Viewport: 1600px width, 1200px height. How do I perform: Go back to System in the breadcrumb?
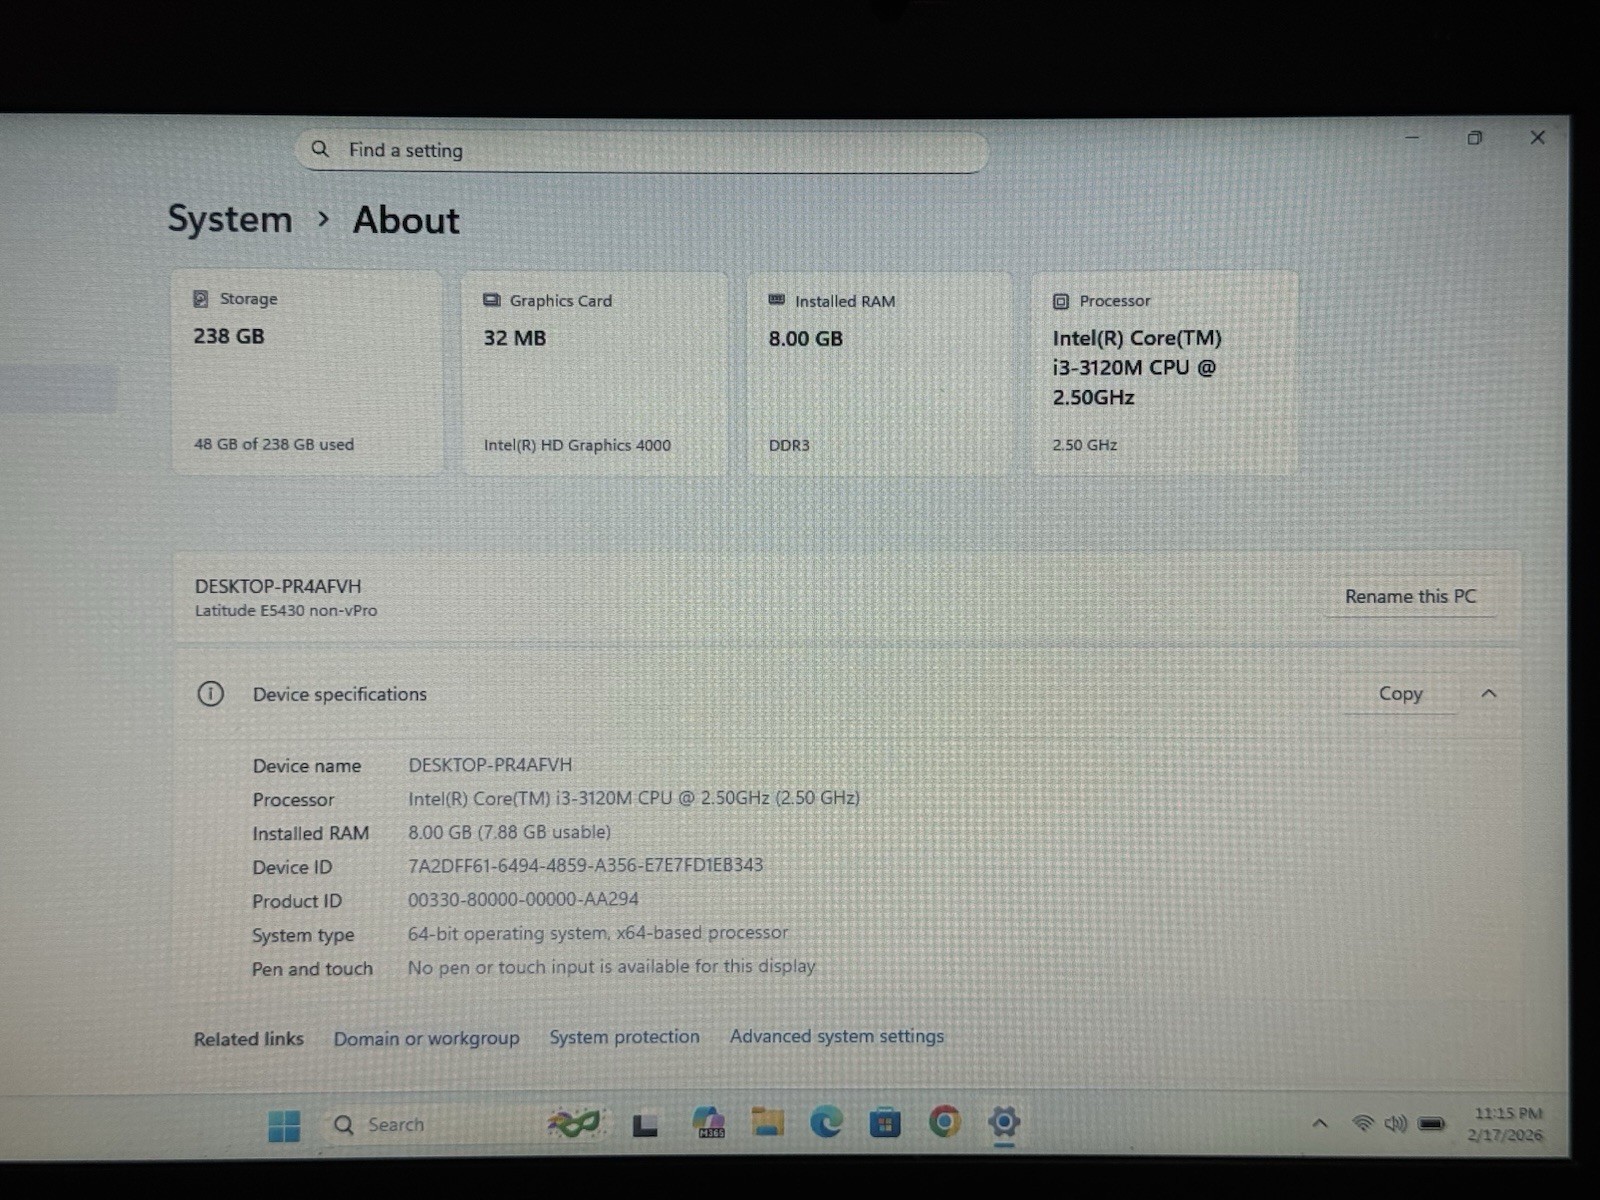[x=229, y=219]
